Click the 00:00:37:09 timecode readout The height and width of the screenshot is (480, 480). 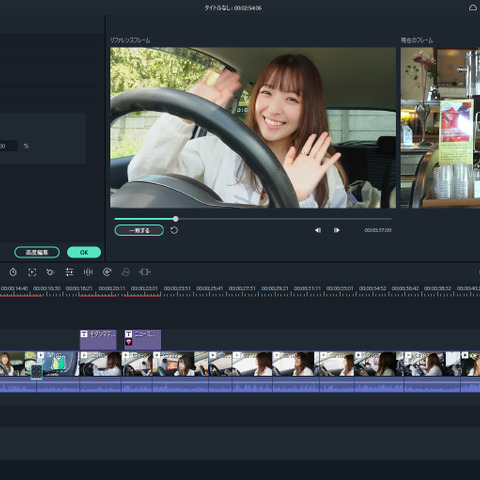tap(378, 230)
